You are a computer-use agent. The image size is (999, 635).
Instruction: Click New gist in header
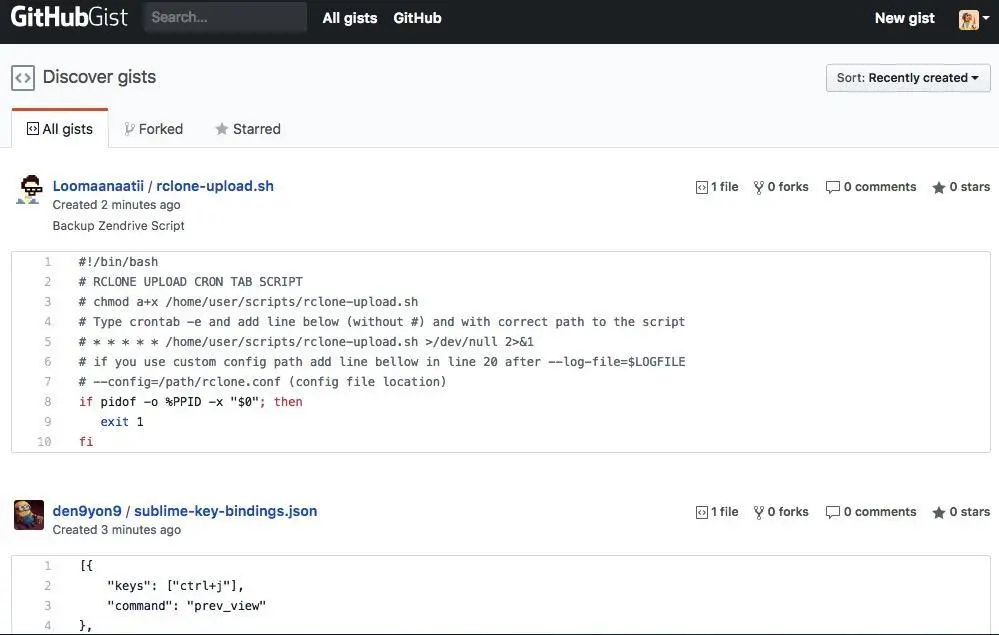(x=904, y=18)
